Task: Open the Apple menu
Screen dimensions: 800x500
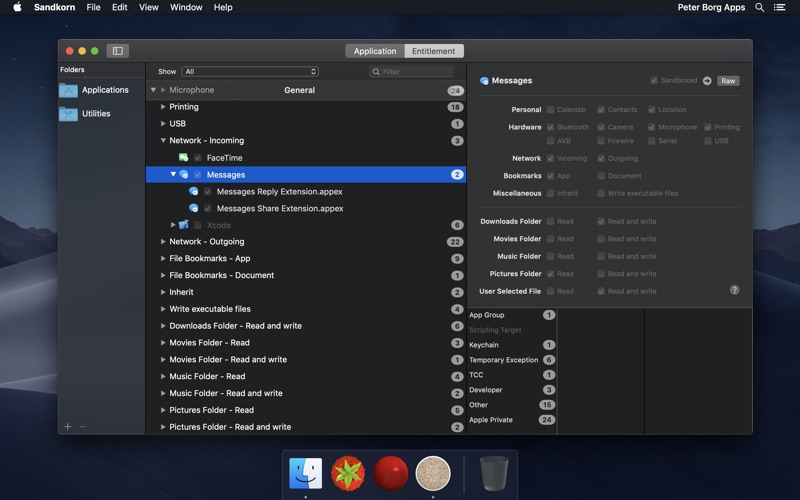Action: pyautogui.click(x=17, y=7)
